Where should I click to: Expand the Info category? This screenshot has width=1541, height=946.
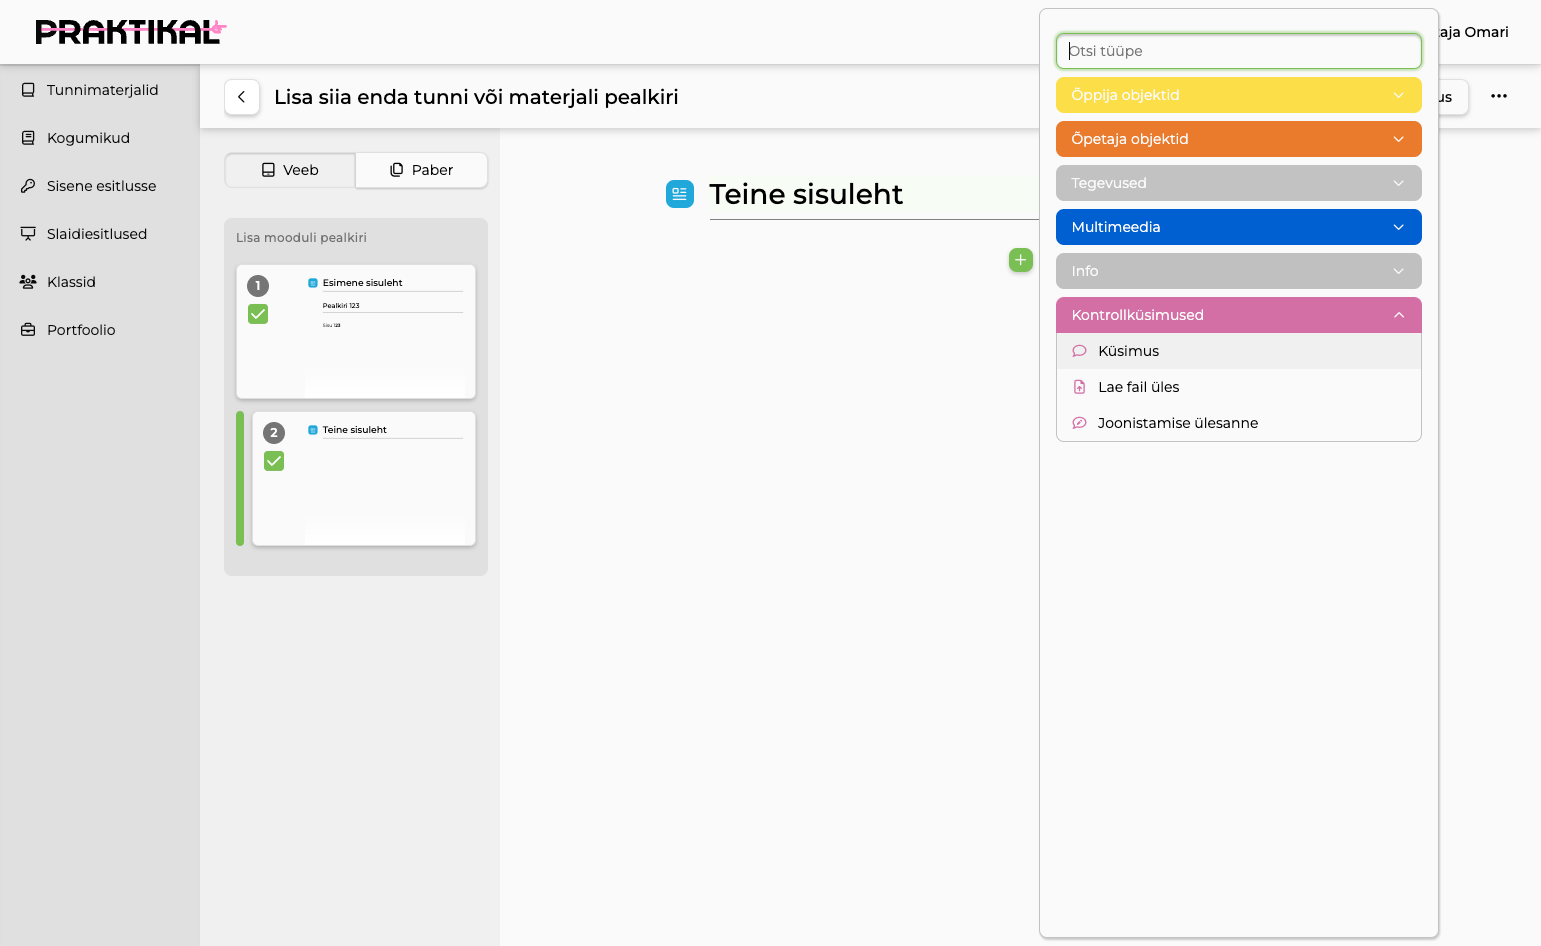pyautogui.click(x=1239, y=271)
